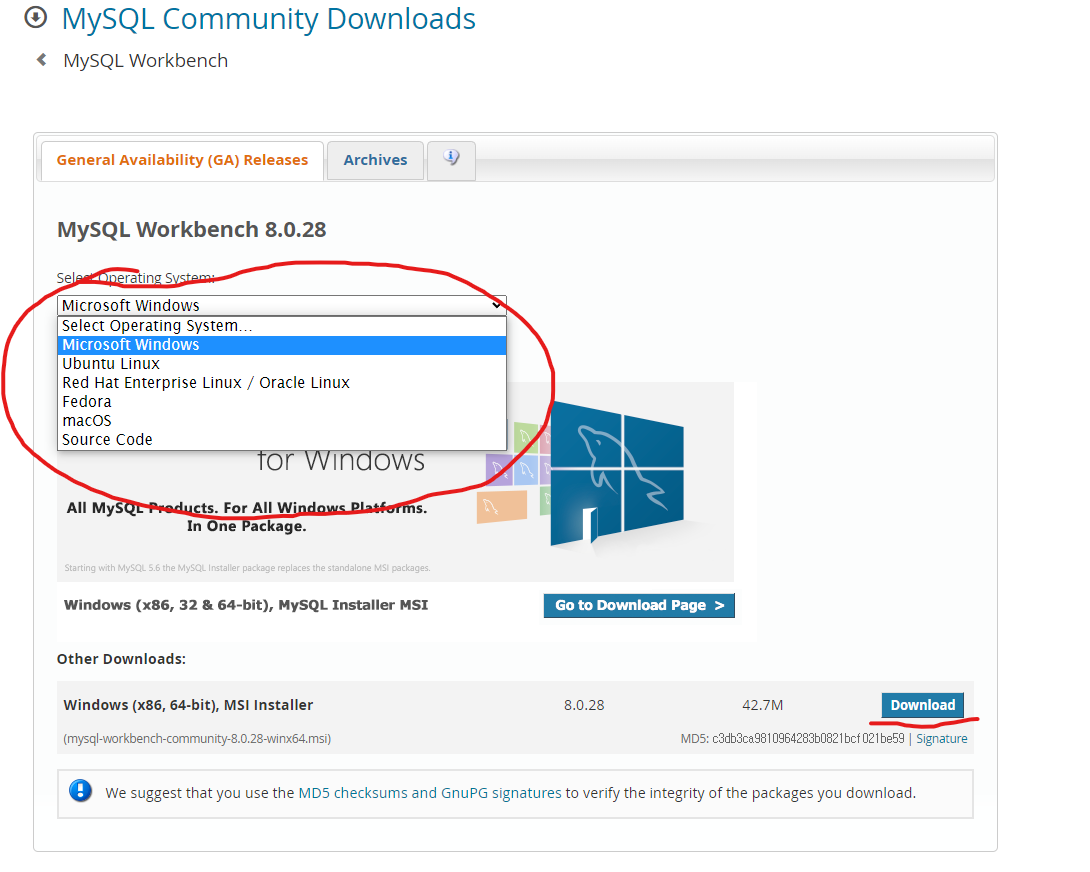Click the Windows (x86, 64-bit), MSI Installer label
This screenshot has height=872, width=1090.
pos(188,705)
